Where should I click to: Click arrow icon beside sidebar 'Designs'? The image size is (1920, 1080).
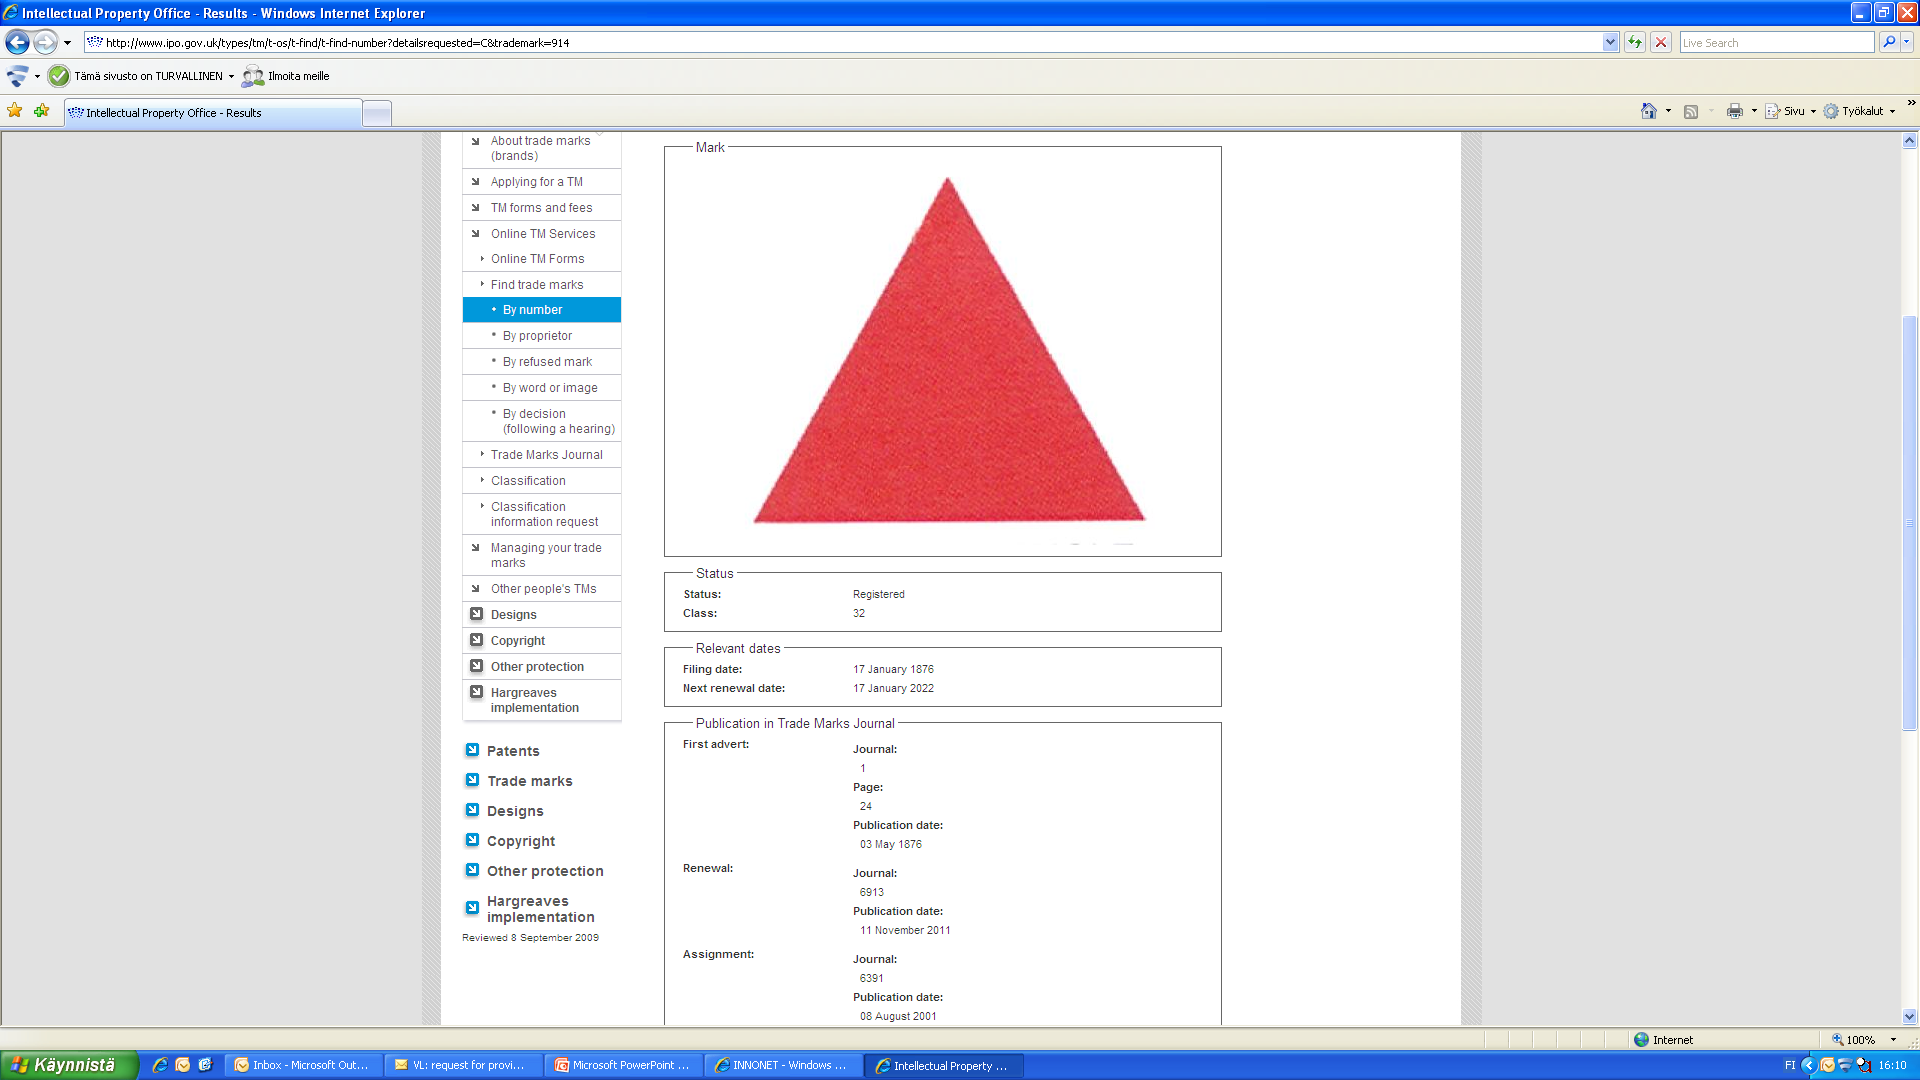tap(476, 614)
